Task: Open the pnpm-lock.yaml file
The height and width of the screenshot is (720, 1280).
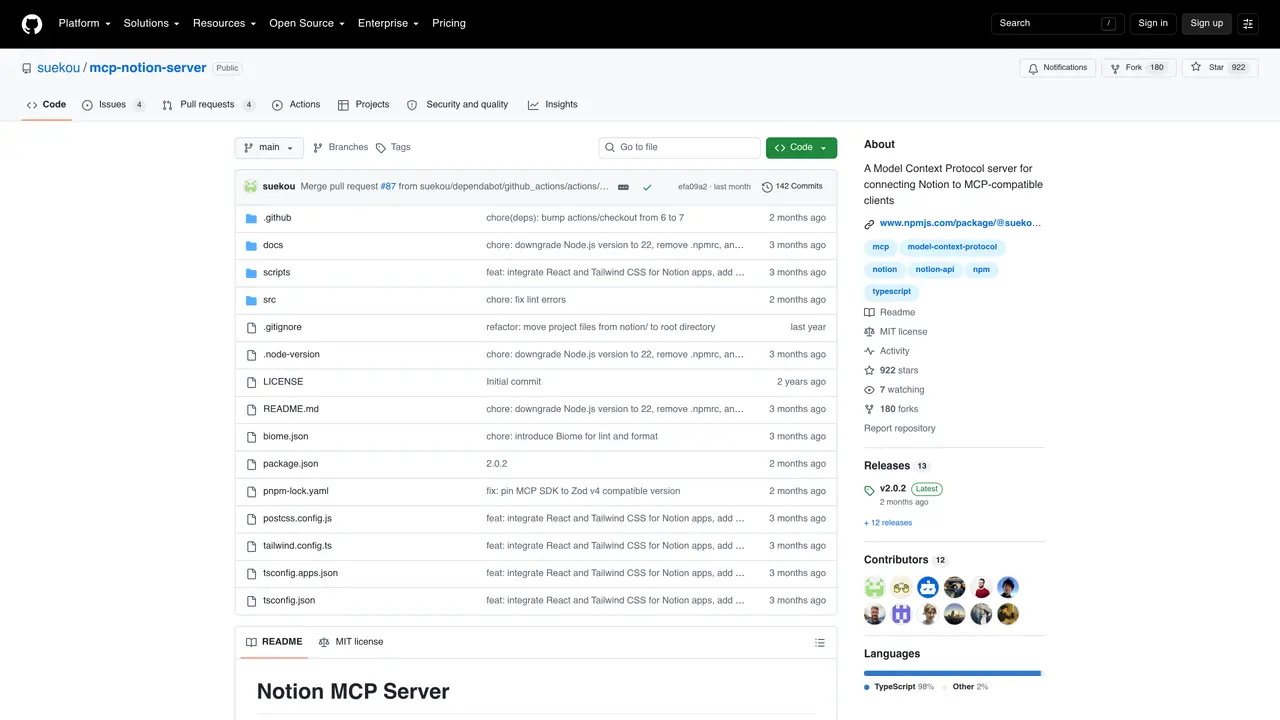Action: 295,491
